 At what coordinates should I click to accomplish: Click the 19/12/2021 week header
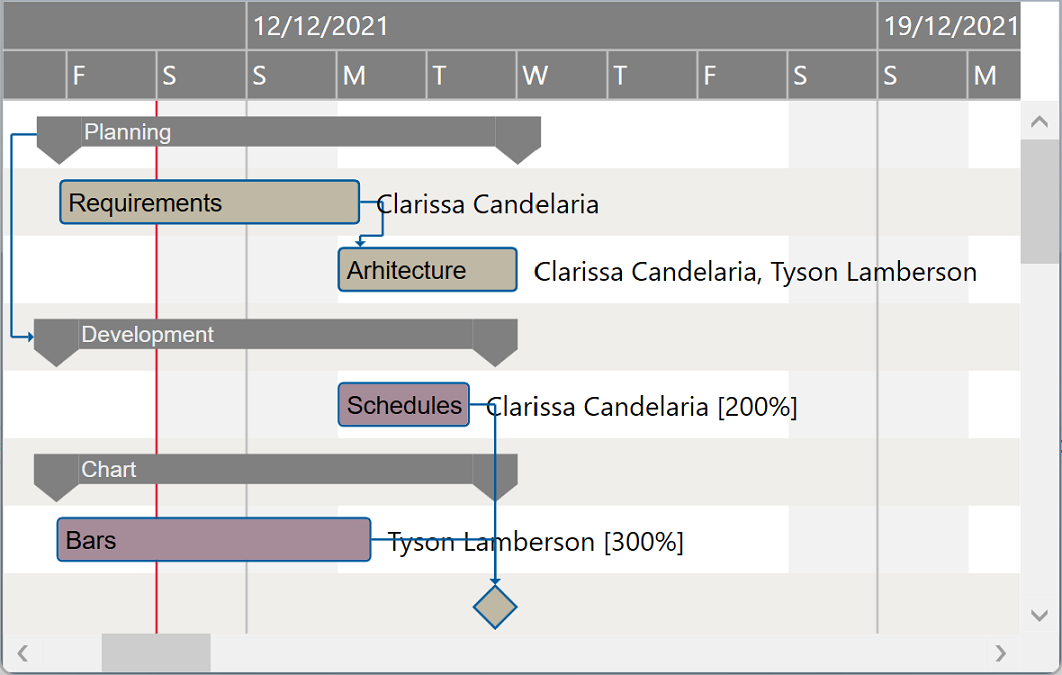pyautogui.click(x=949, y=26)
